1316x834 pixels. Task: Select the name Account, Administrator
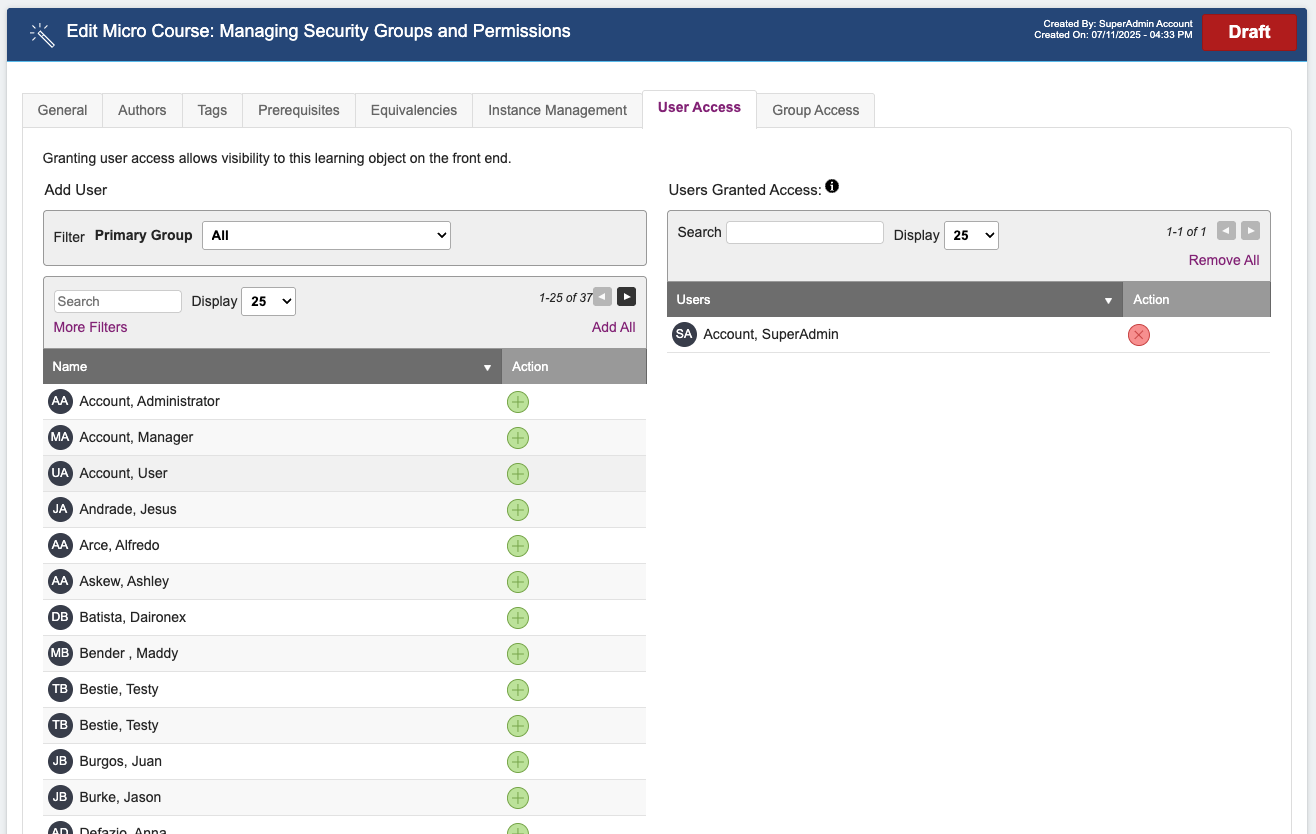[x=149, y=401]
